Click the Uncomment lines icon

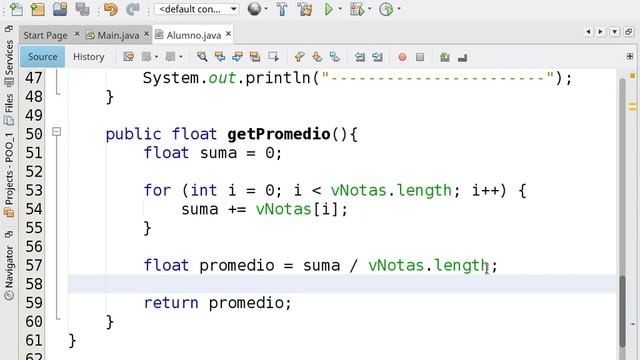462,58
